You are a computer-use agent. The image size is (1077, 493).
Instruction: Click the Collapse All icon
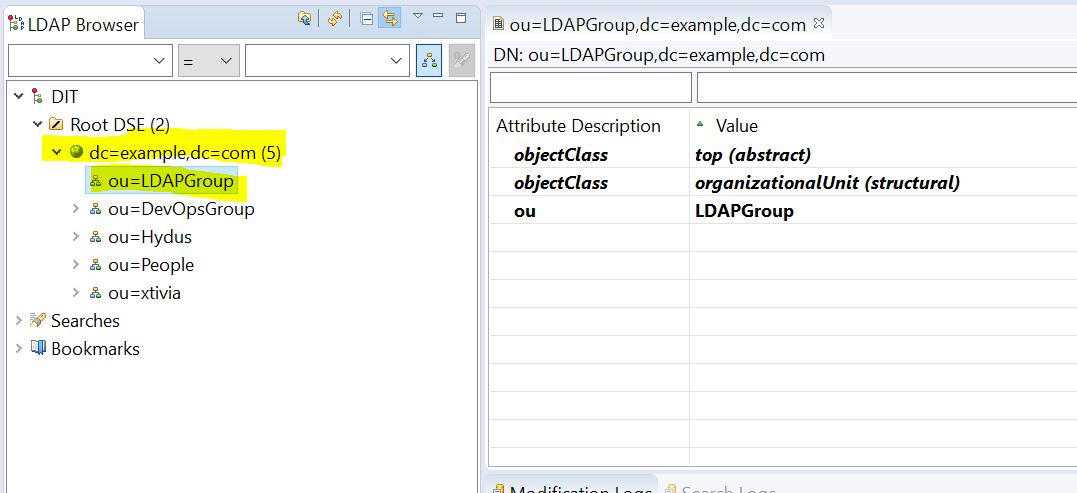(367, 19)
